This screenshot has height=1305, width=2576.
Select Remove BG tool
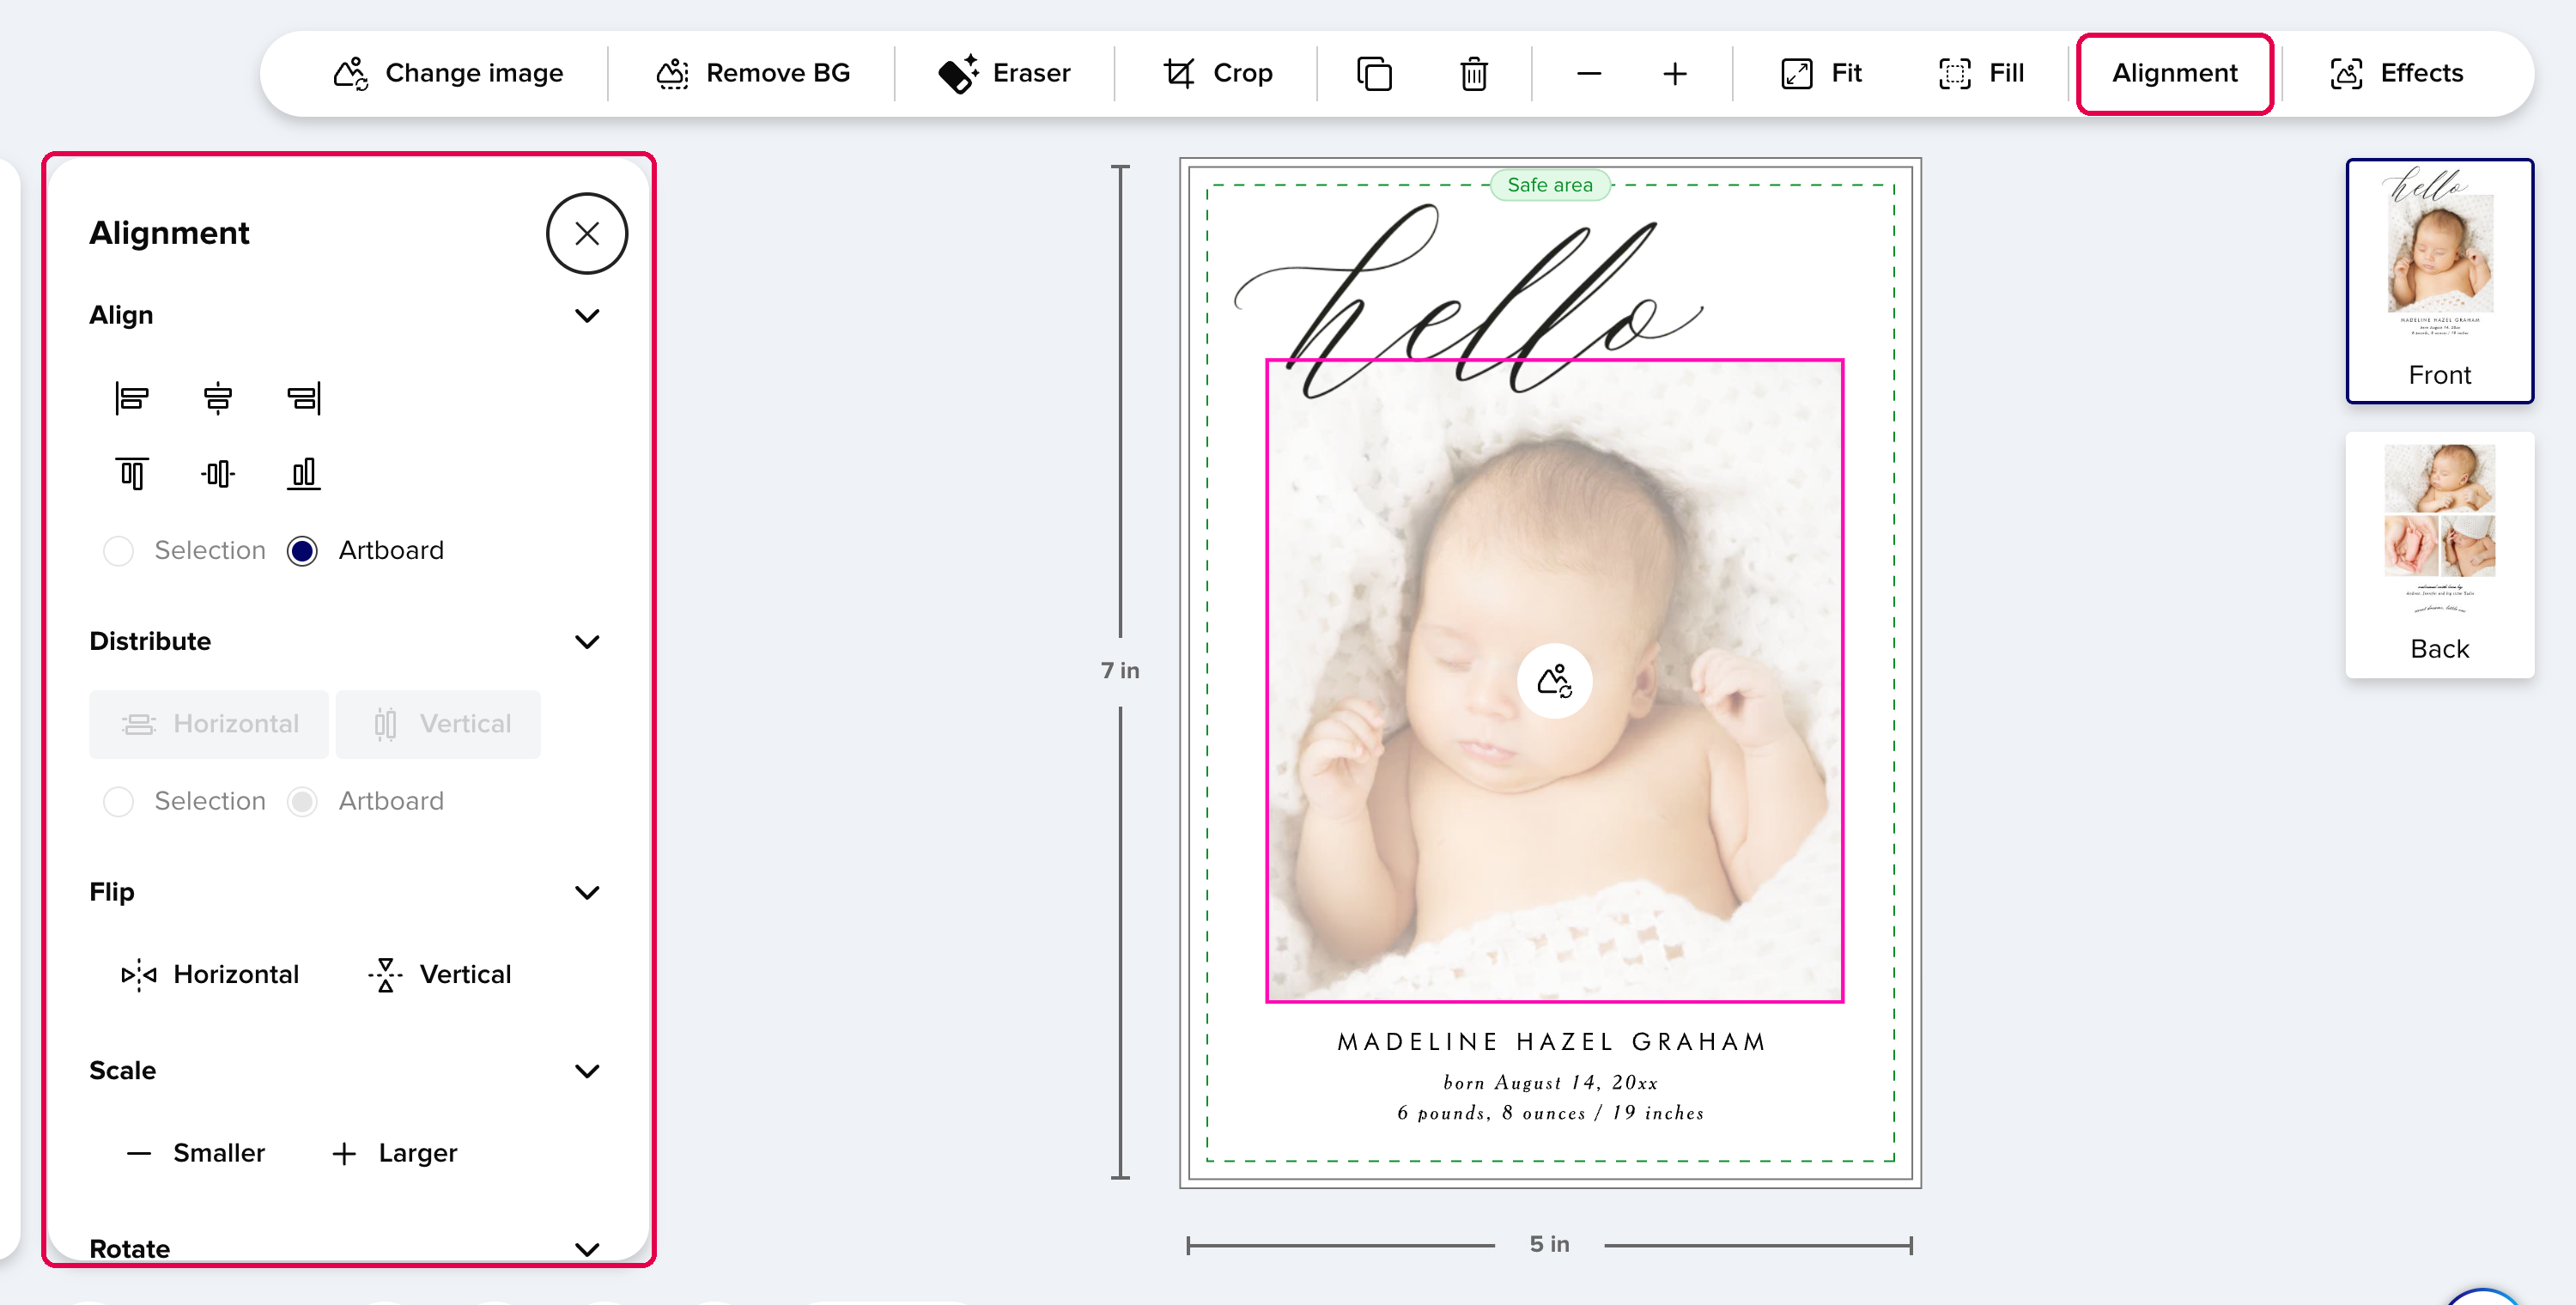pos(752,73)
